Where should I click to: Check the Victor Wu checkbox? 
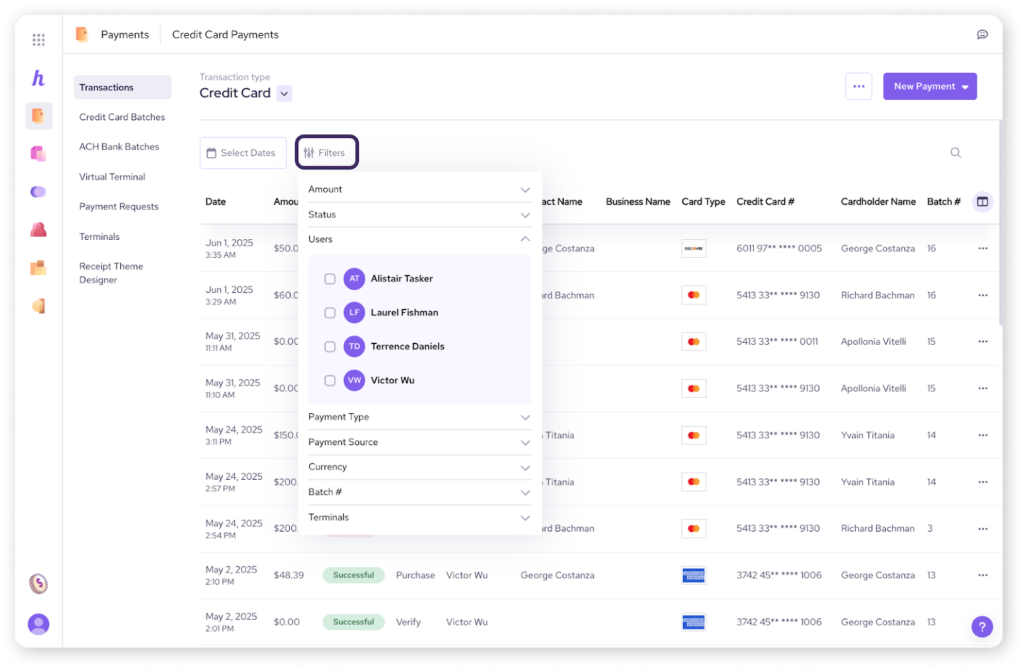pyautogui.click(x=330, y=380)
